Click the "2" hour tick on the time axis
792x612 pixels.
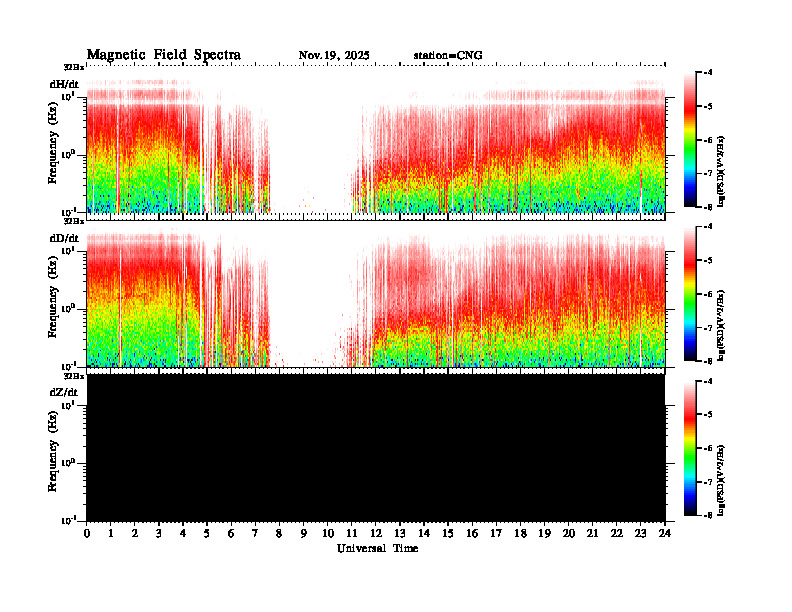[x=135, y=534]
